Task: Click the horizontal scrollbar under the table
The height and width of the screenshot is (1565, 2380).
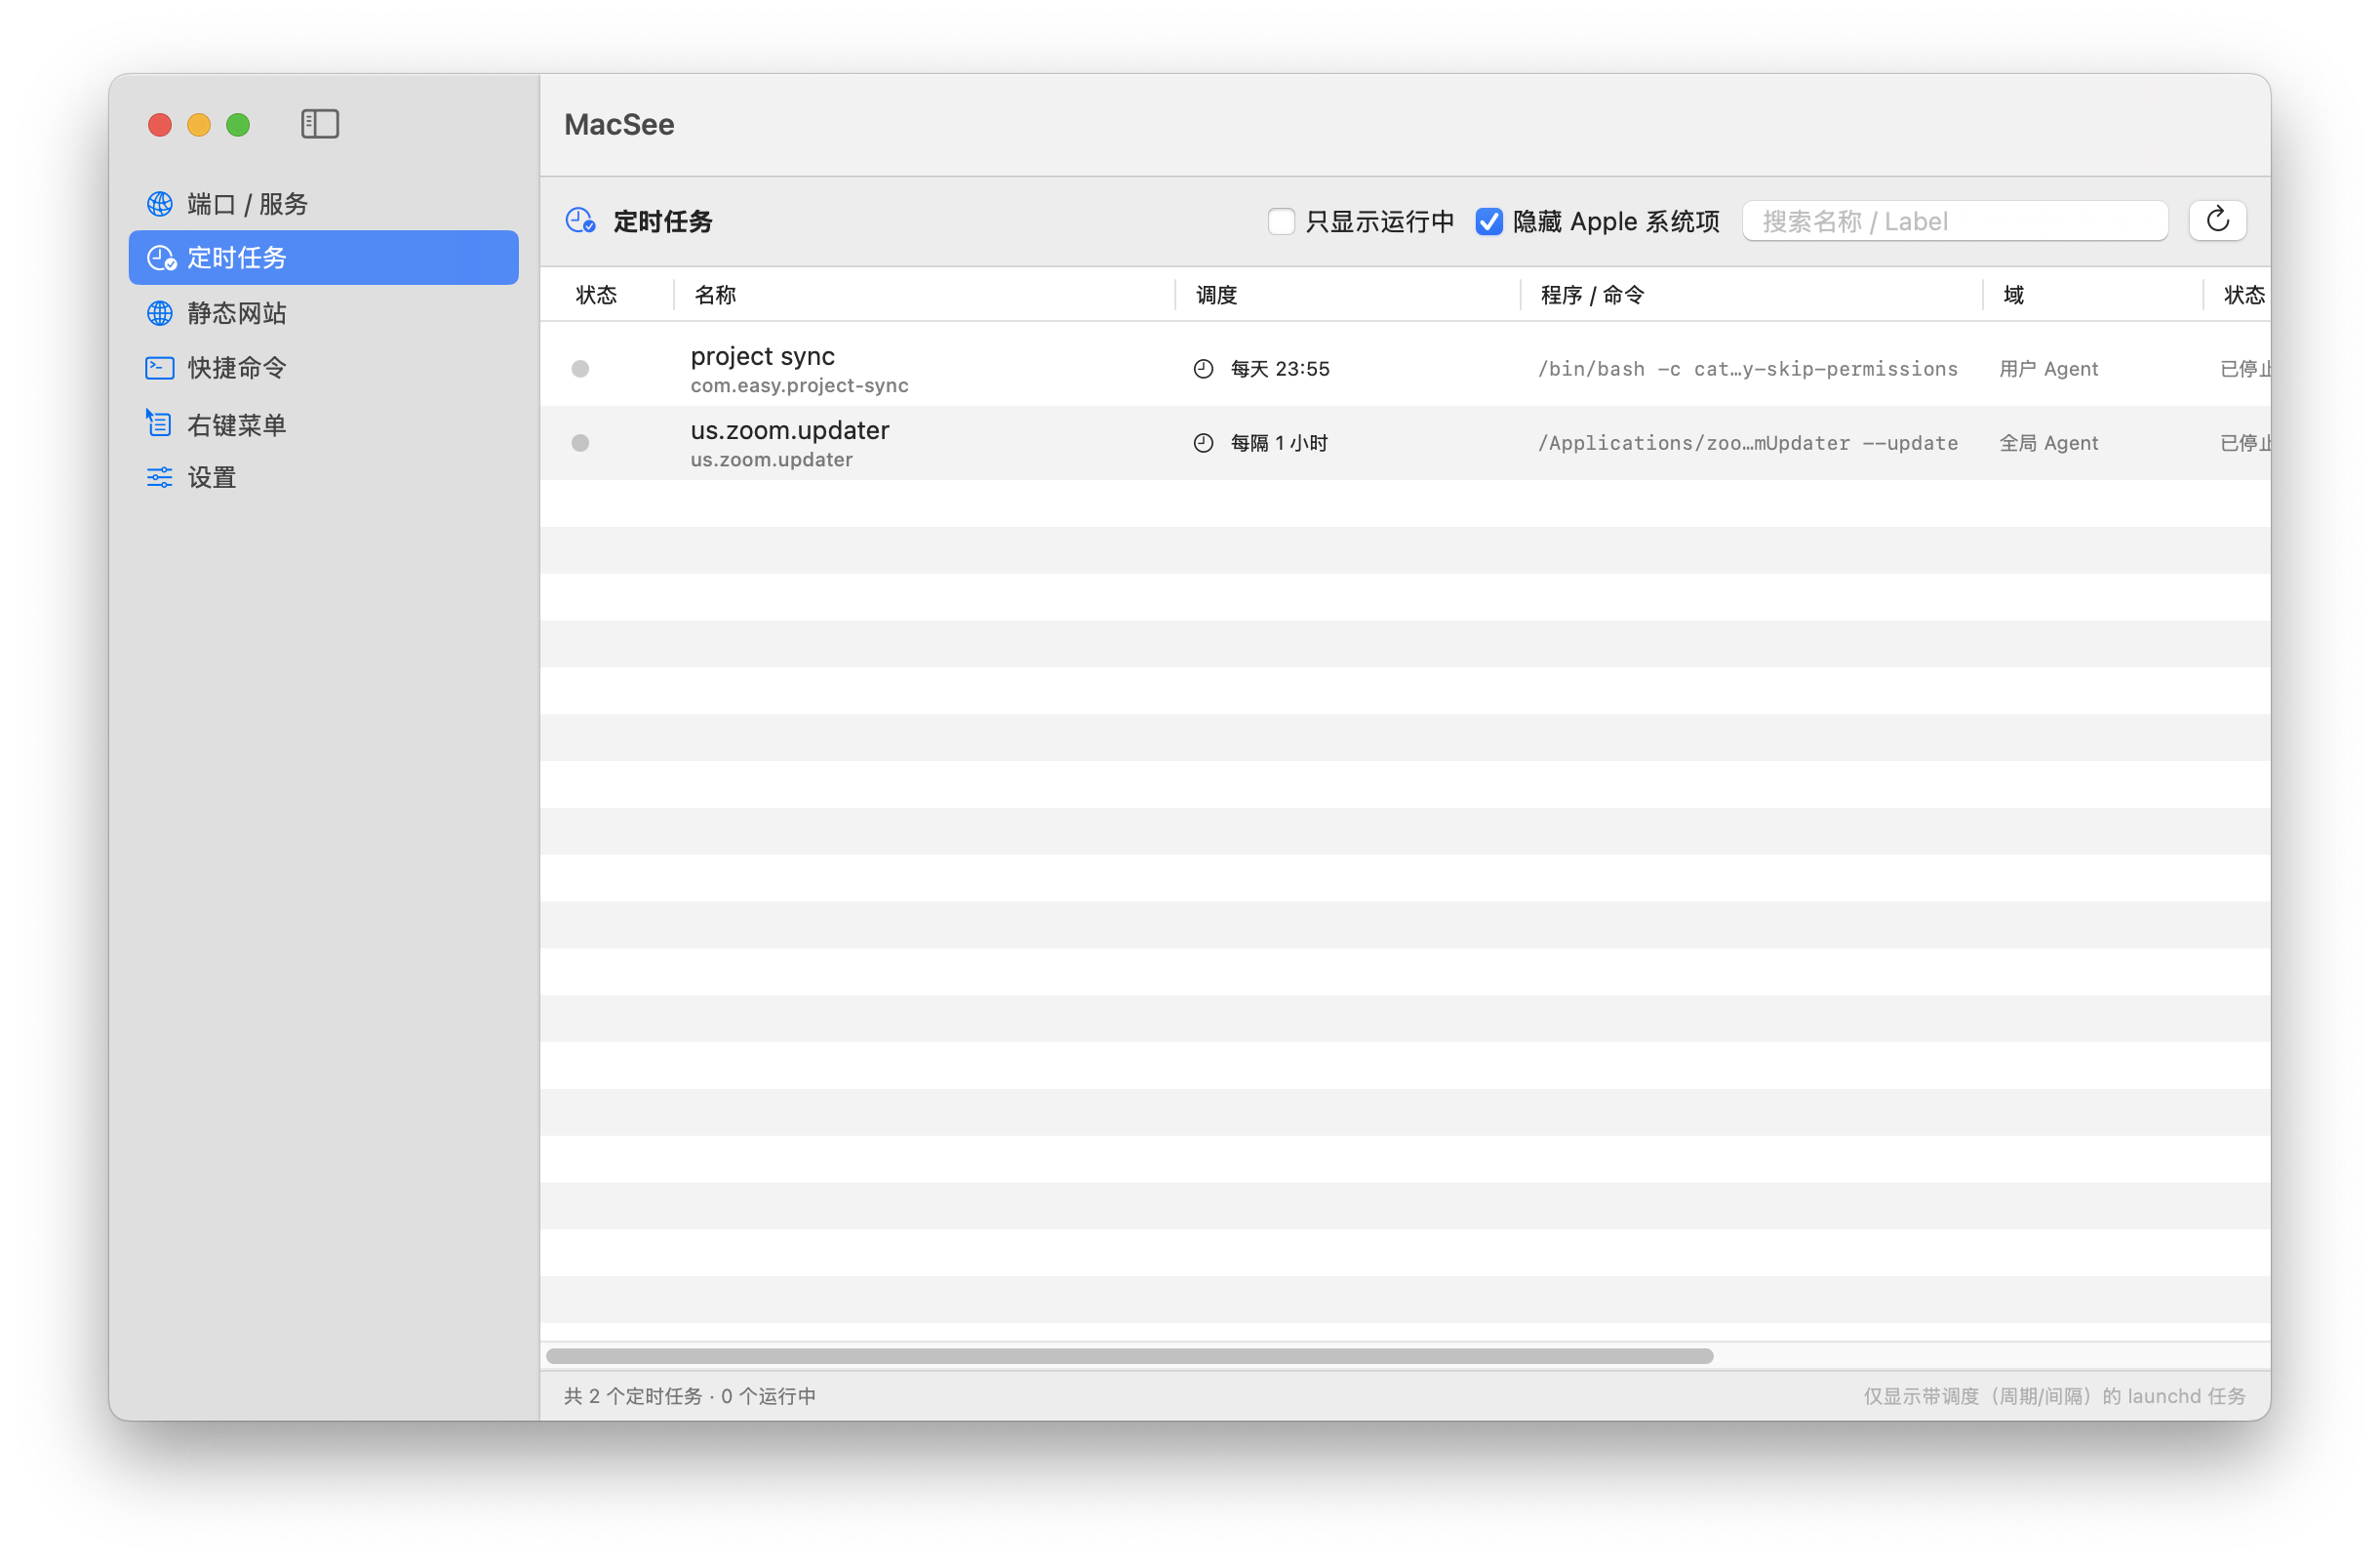Action: click(1129, 1356)
